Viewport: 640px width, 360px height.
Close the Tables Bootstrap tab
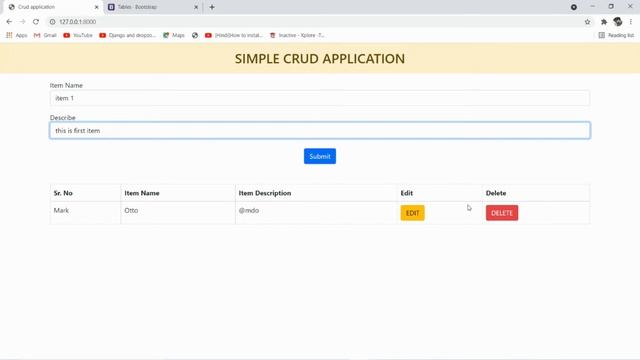[x=196, y=7]
